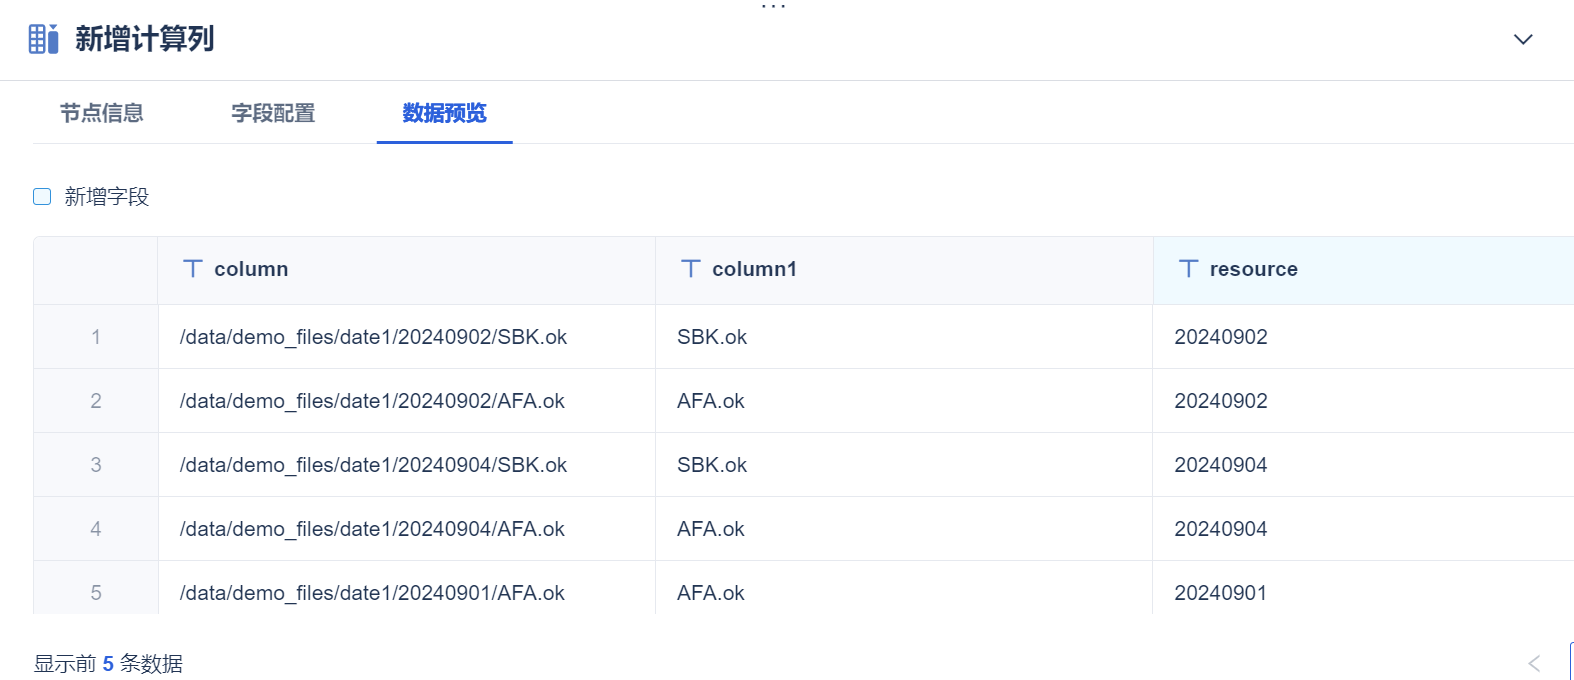Click the SBK.ok cell in row 3
This screenshot has height=680, width=1574.
(x=712, y=465)
